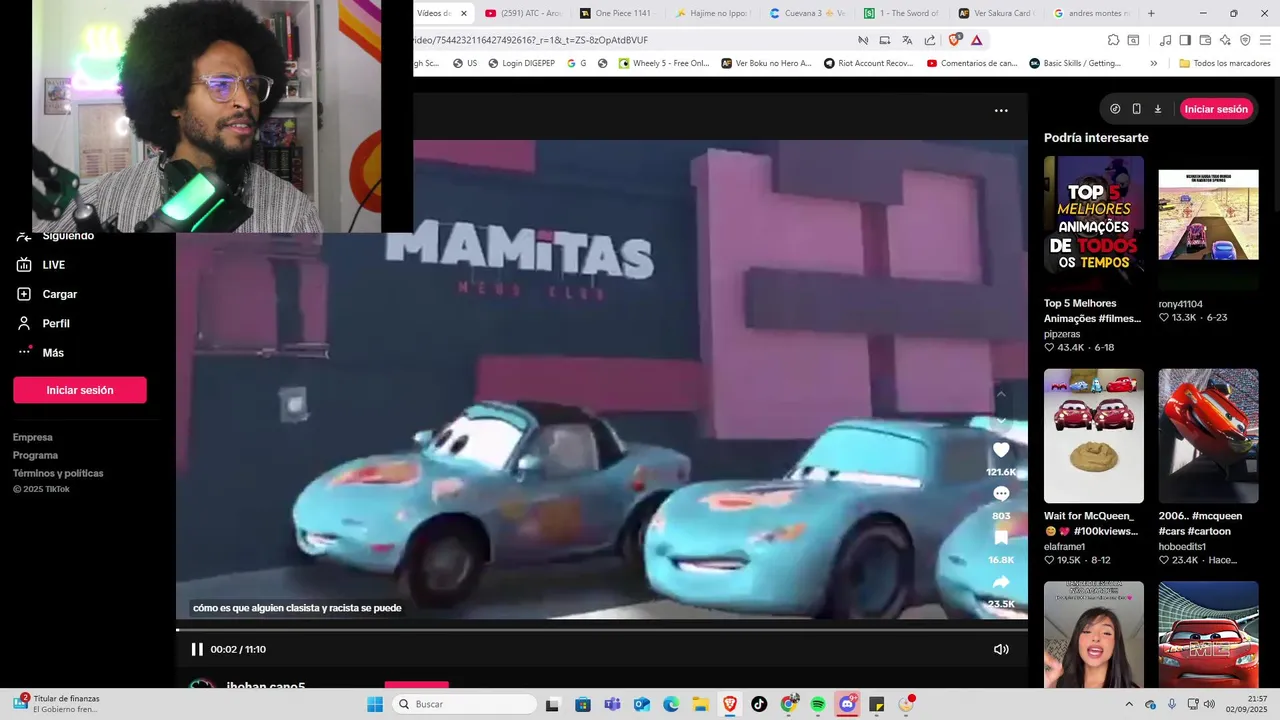Open the Todos los marcadores folder
Viewport: 1280px width, 720px height.
pos(1225,63)
